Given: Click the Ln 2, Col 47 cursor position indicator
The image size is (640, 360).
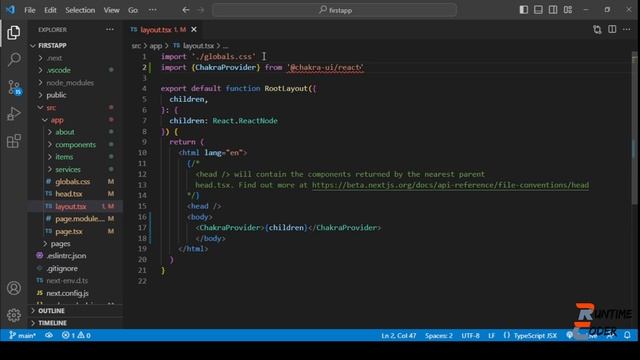Looking at the screenshot, I should (x=398, y=336).
